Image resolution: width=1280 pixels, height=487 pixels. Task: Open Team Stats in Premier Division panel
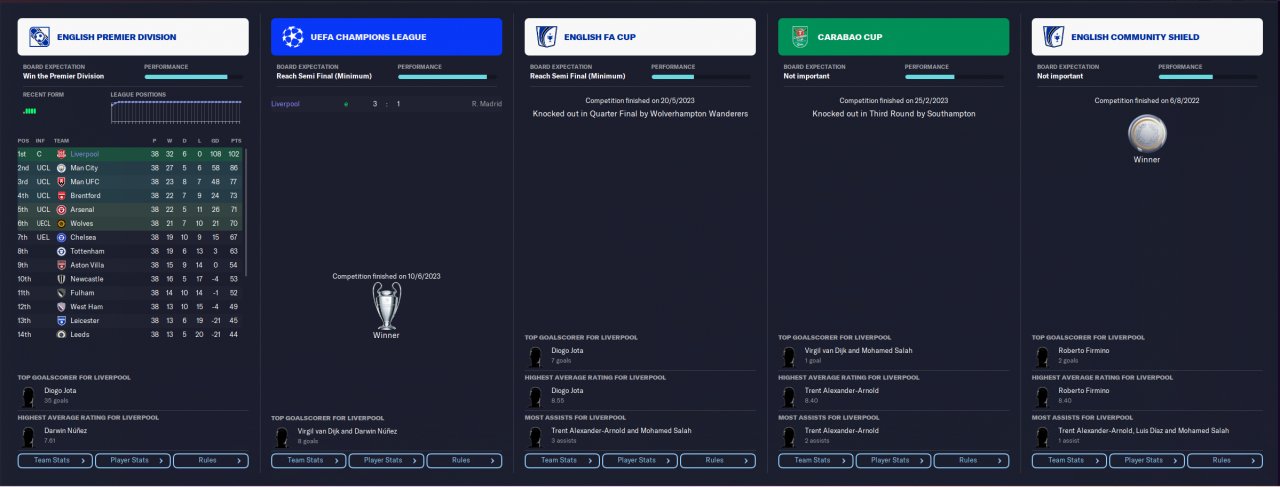tap(55, 460)
